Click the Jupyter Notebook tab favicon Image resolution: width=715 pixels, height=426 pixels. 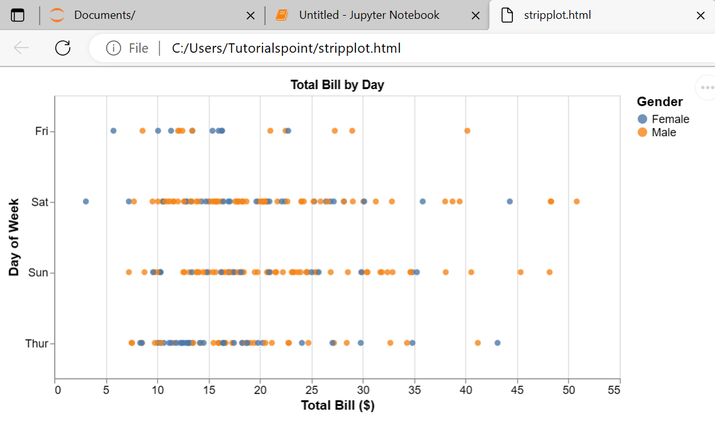(x=282, y=15)
